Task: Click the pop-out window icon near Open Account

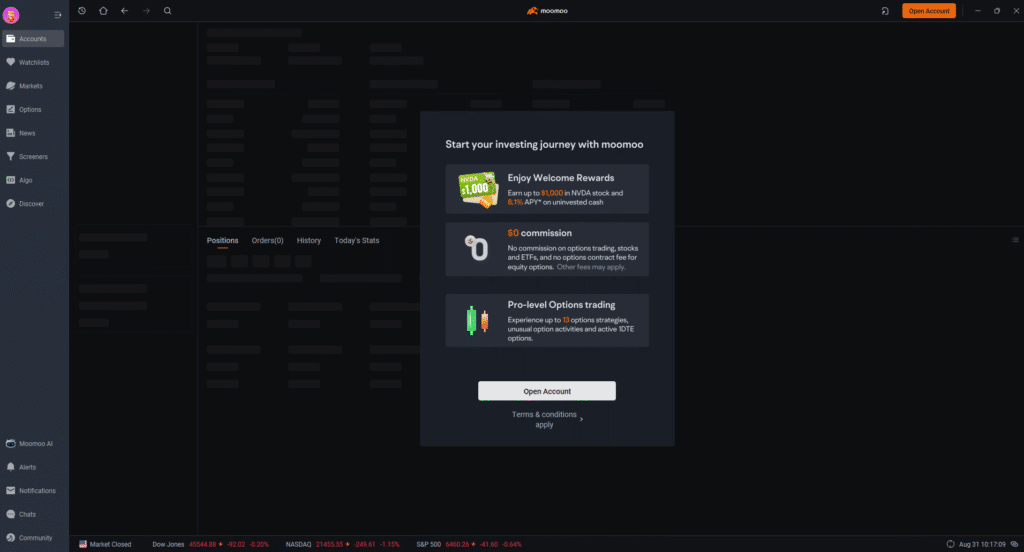Action: point(885,10)
